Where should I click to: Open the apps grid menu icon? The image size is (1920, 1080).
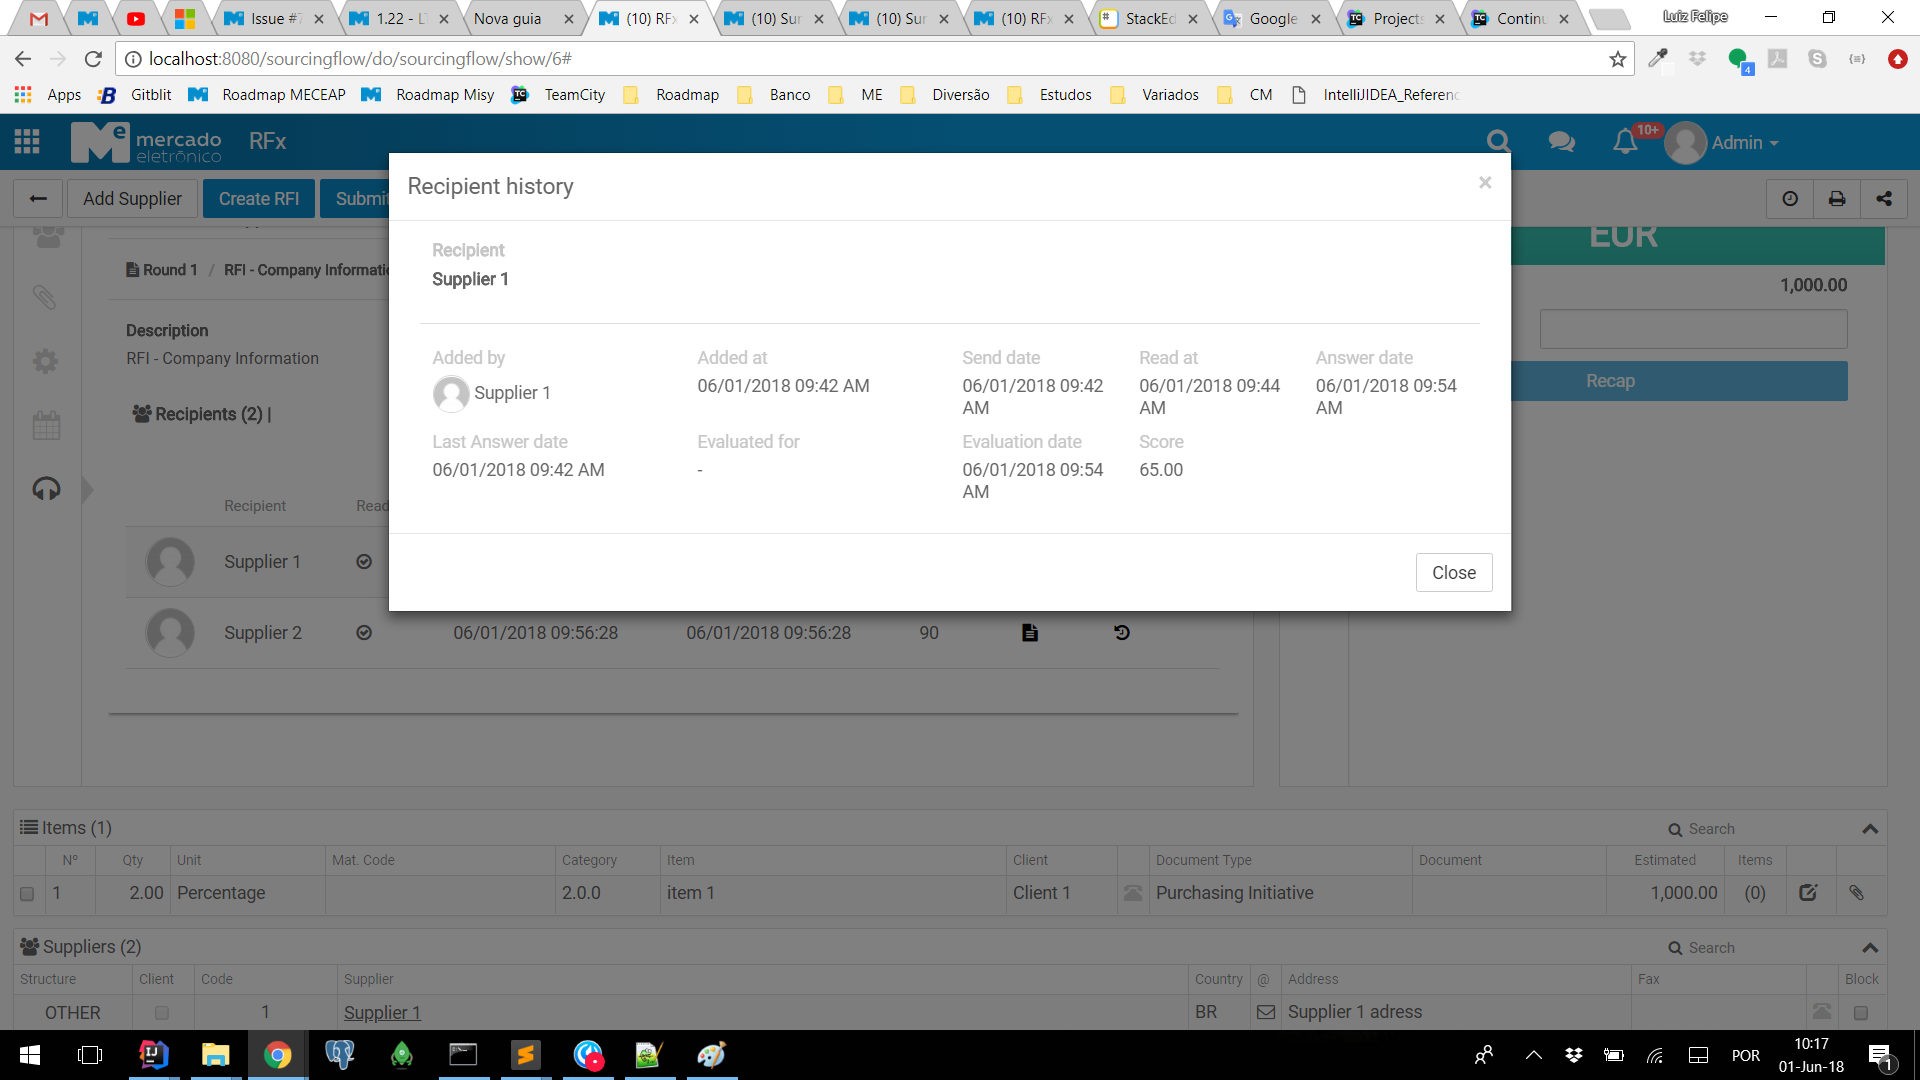coord(27,142)
